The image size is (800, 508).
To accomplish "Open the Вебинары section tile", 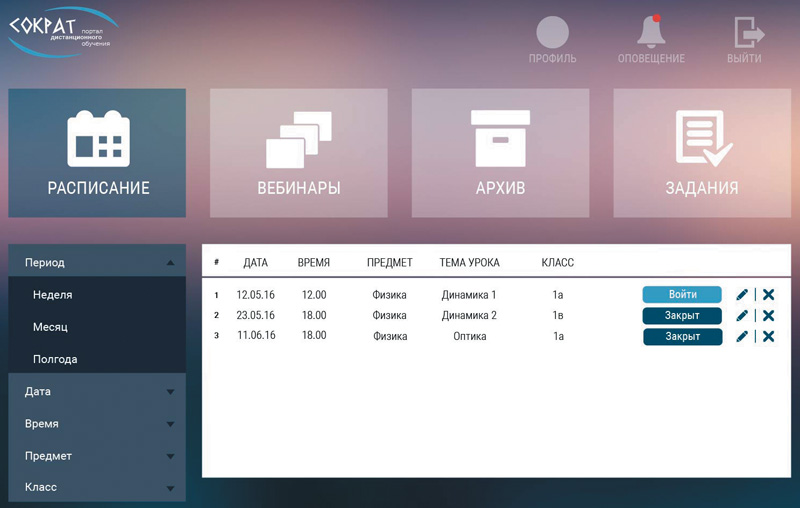I will coord(298,153).
